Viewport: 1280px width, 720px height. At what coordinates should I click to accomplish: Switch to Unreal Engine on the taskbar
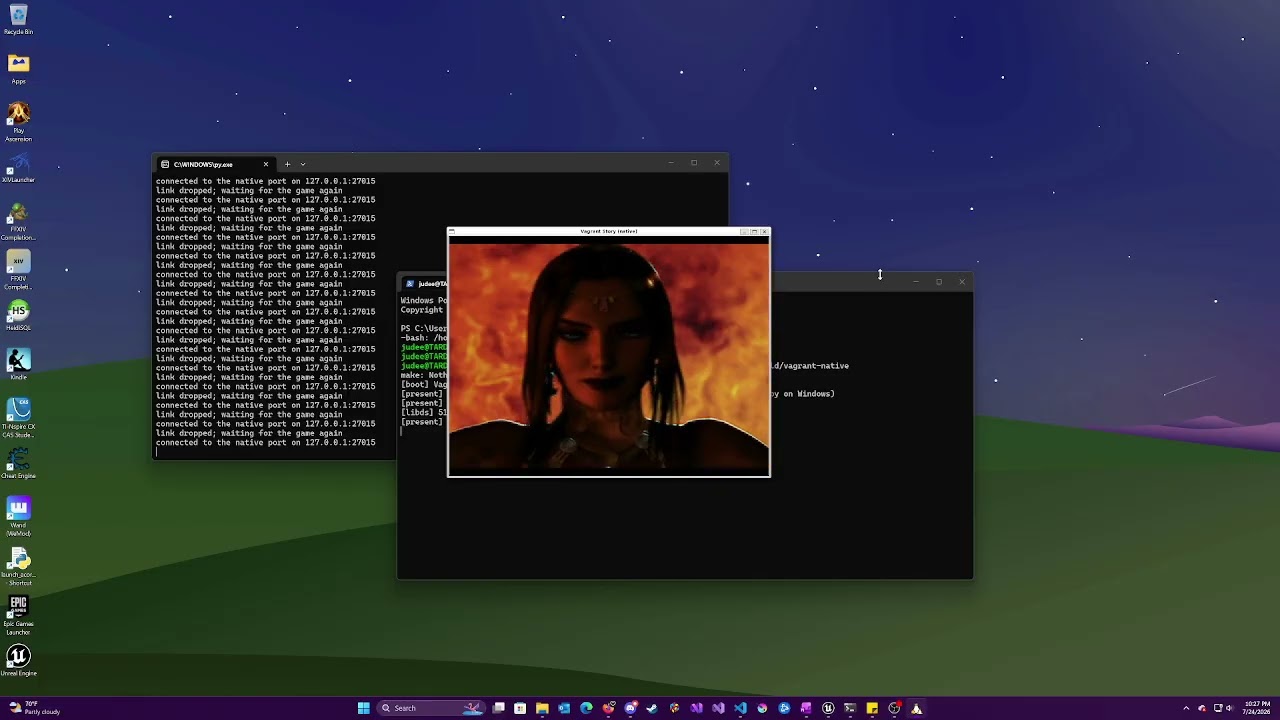828,708
